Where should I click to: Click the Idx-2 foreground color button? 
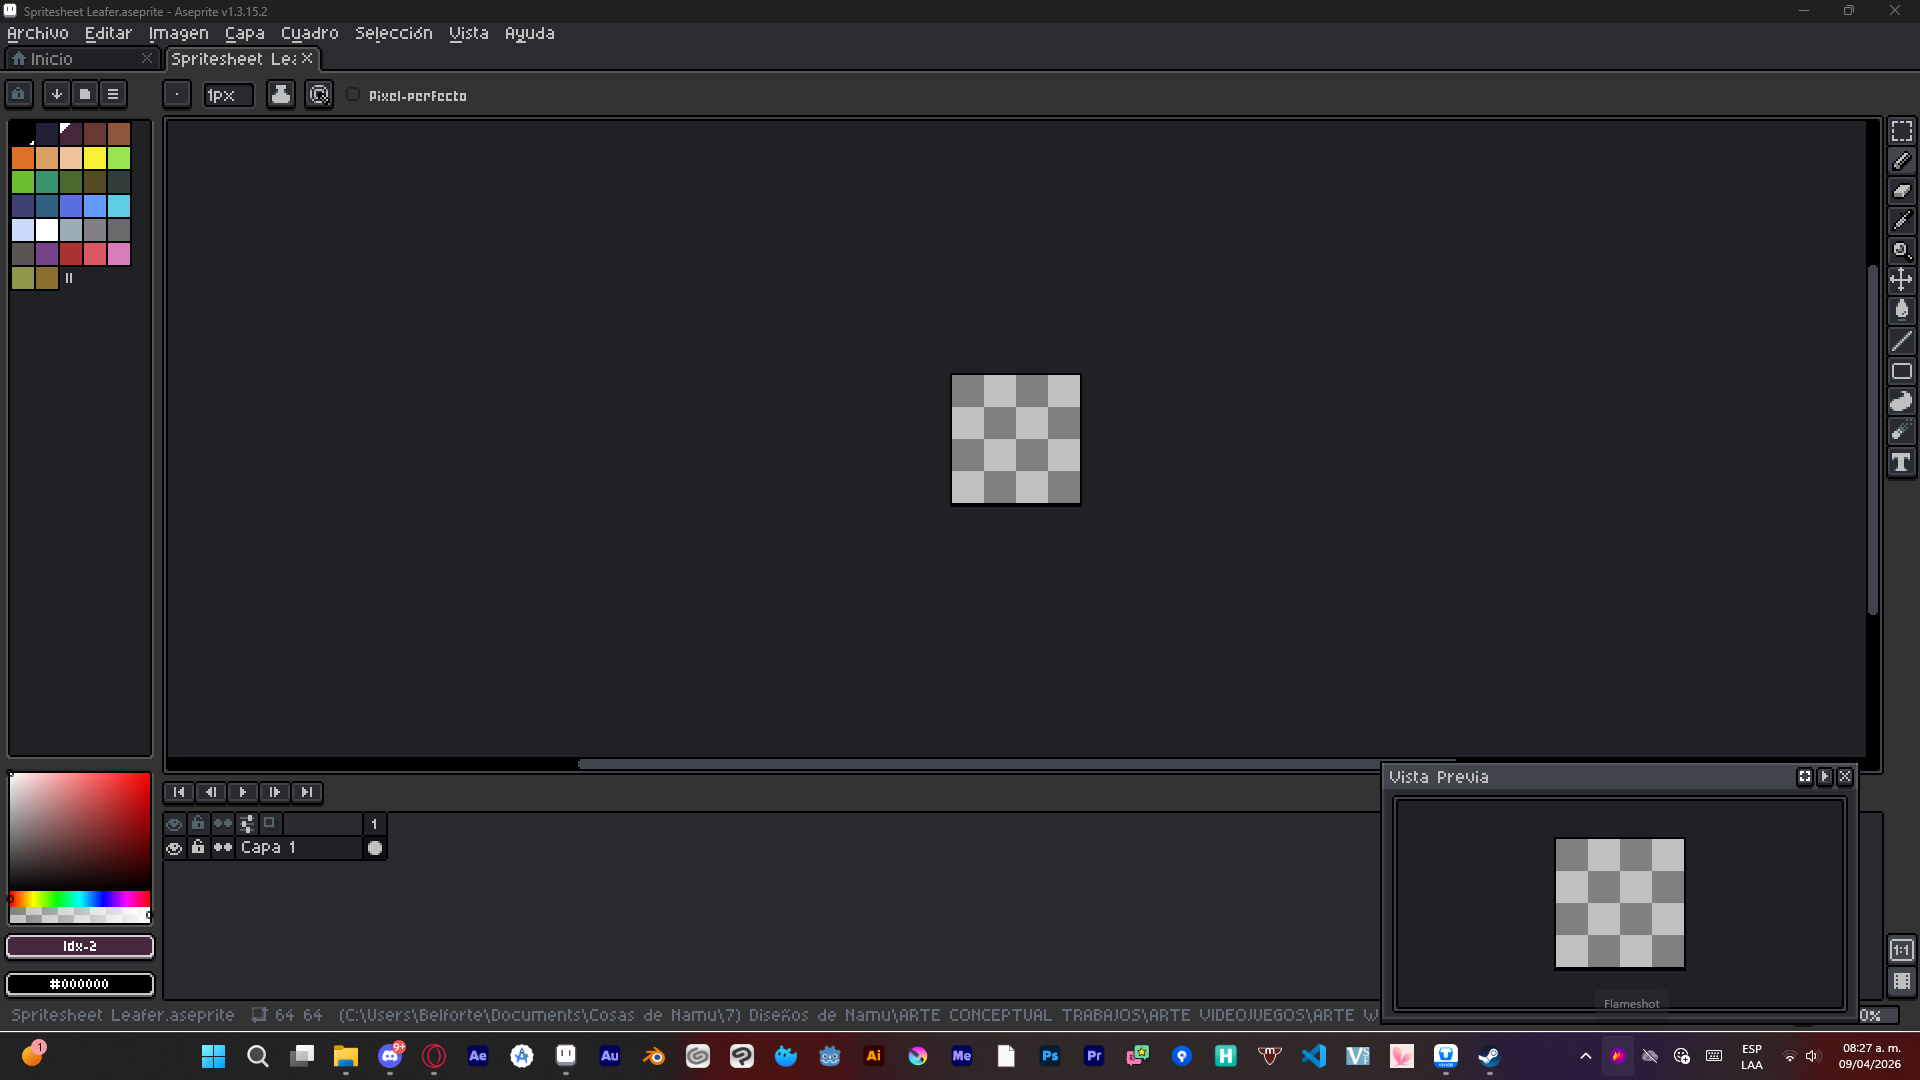tap(80, 946)
